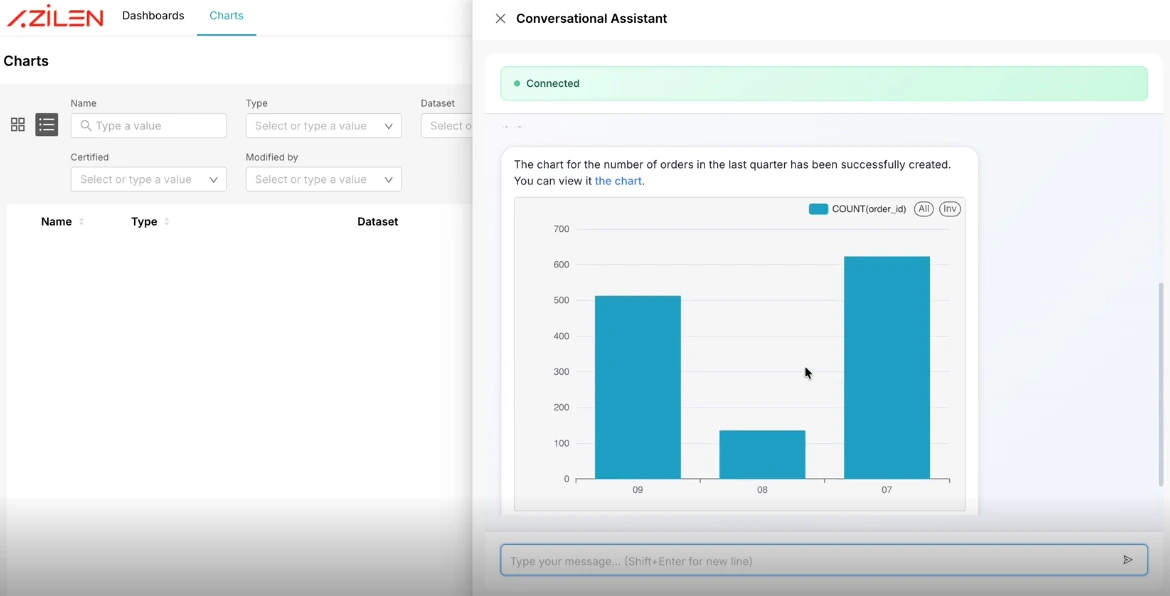1170x596 pixels.
Task: Click the sort icon beside Name column
Action: coord(81,221)
